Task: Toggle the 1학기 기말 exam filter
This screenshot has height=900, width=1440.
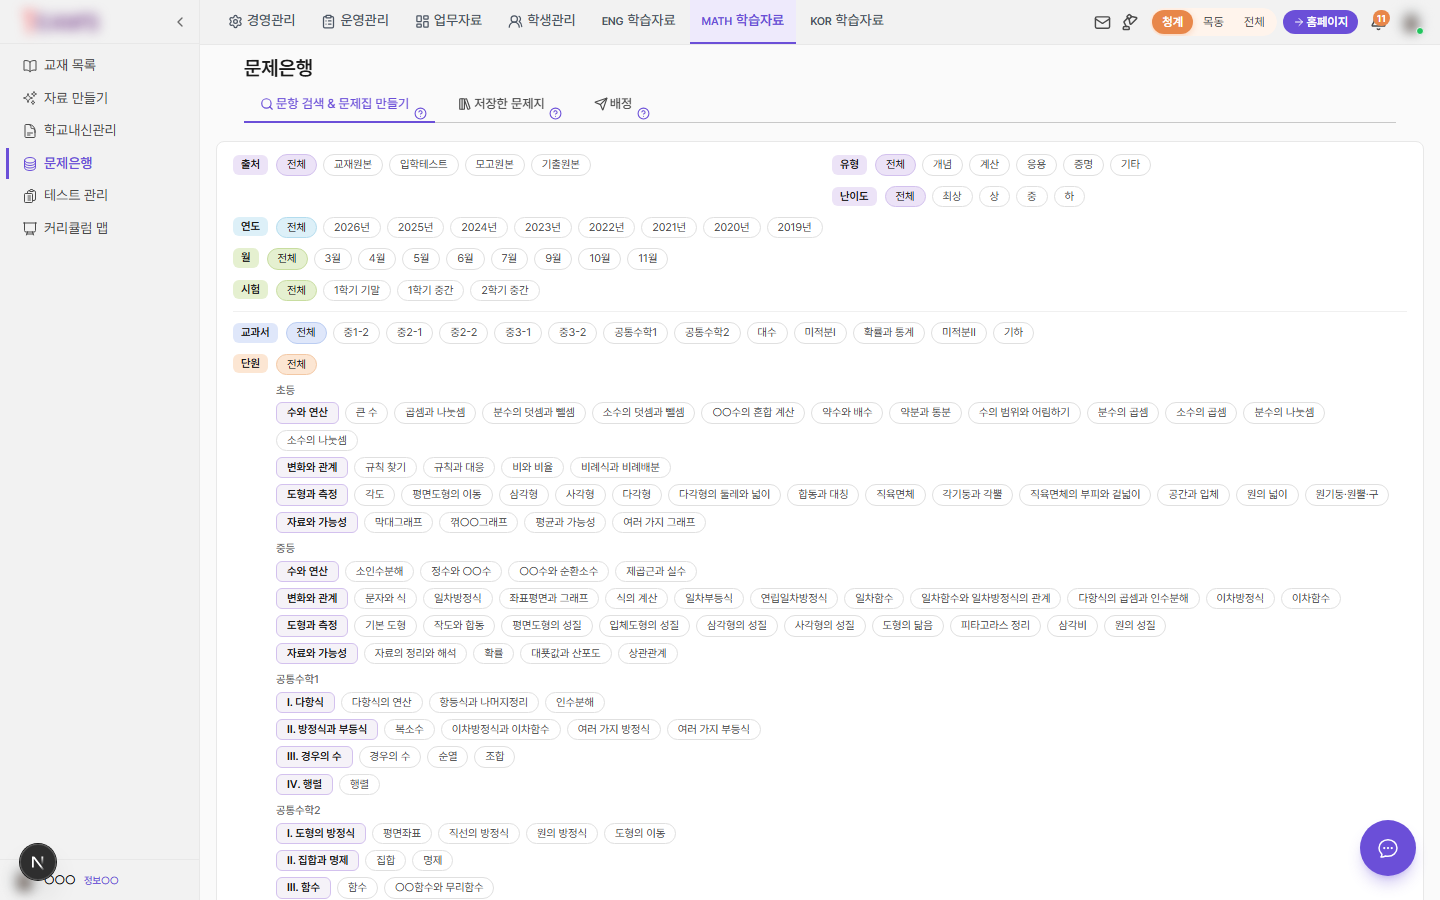Action: coord(357,291)
